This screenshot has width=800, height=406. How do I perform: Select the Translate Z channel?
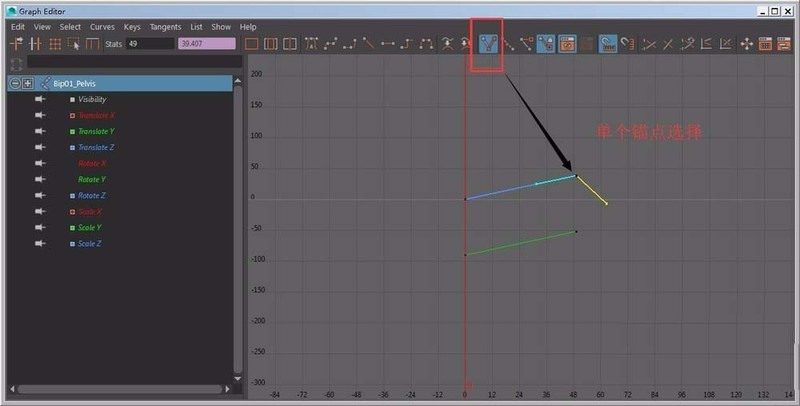96,147
